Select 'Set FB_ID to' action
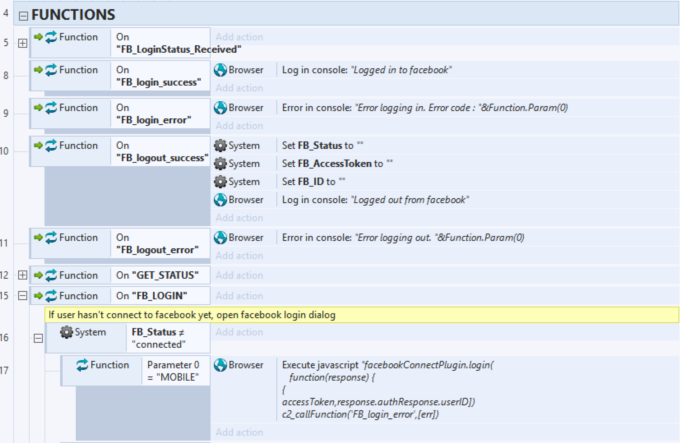The height and width of the screenshot is (443, 680). (x=313, y=182)
